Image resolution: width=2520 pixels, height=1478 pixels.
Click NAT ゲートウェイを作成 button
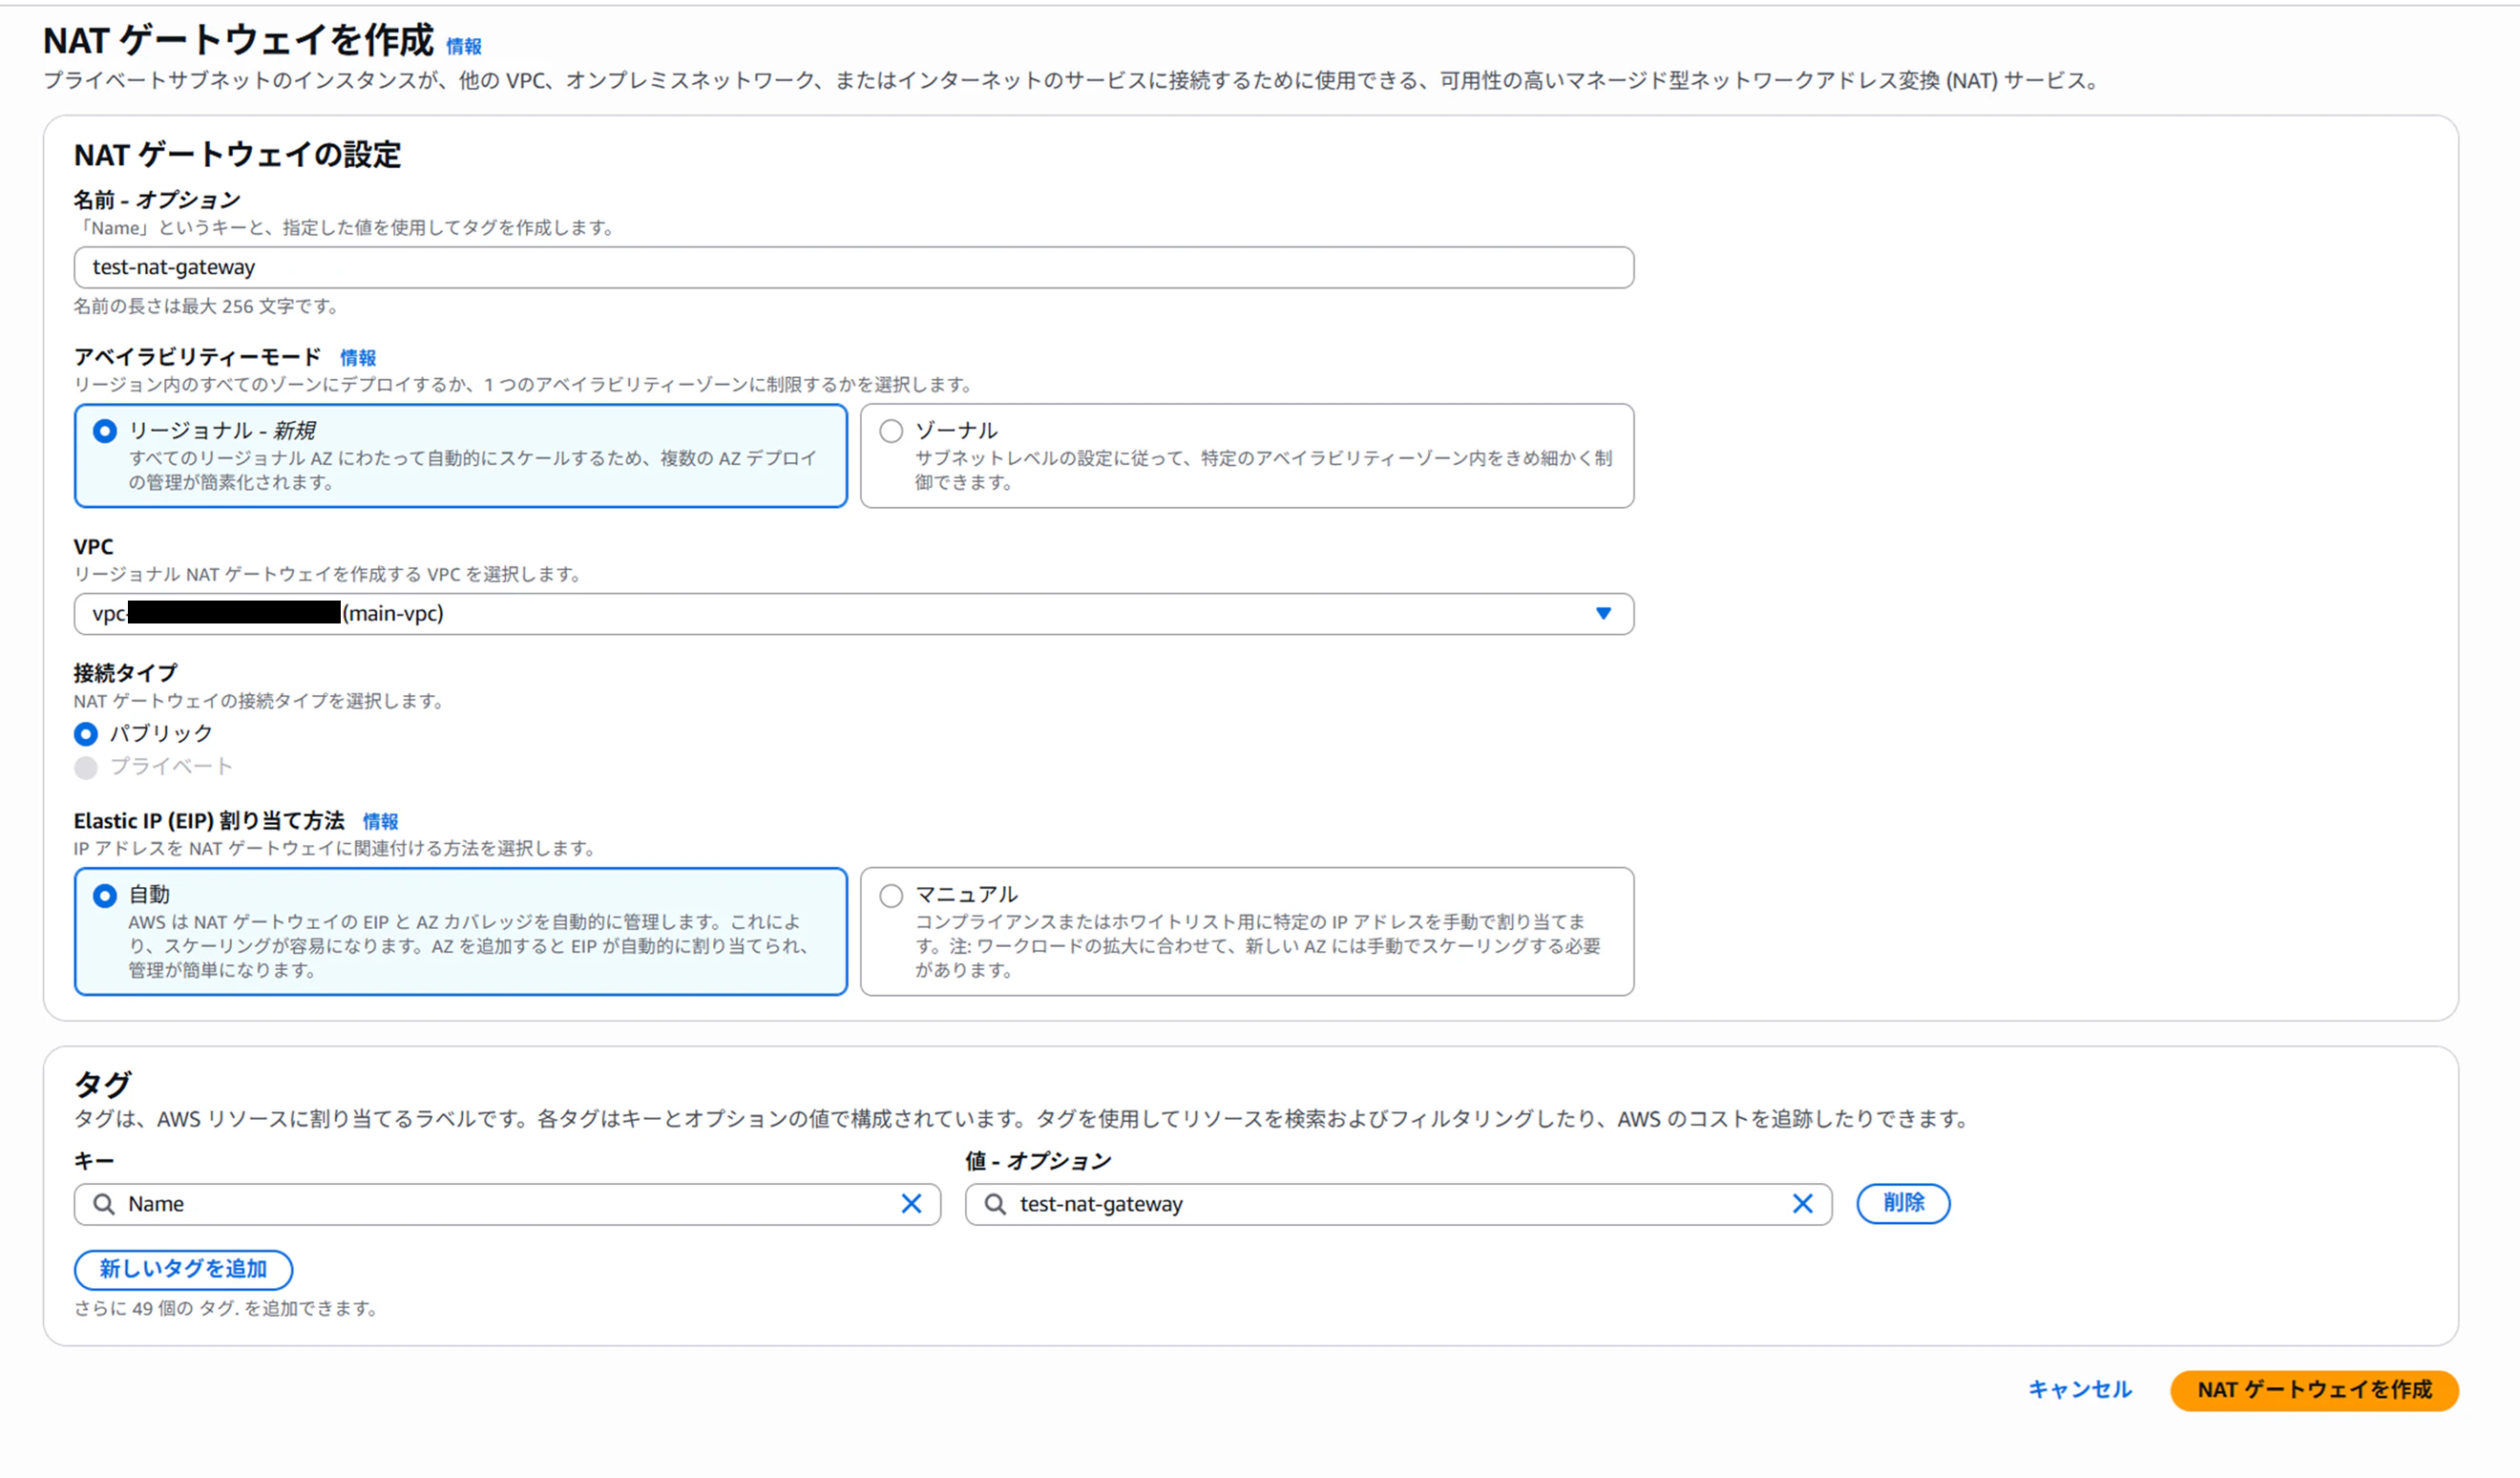pyautogui.click(x=2313, y=1390)
